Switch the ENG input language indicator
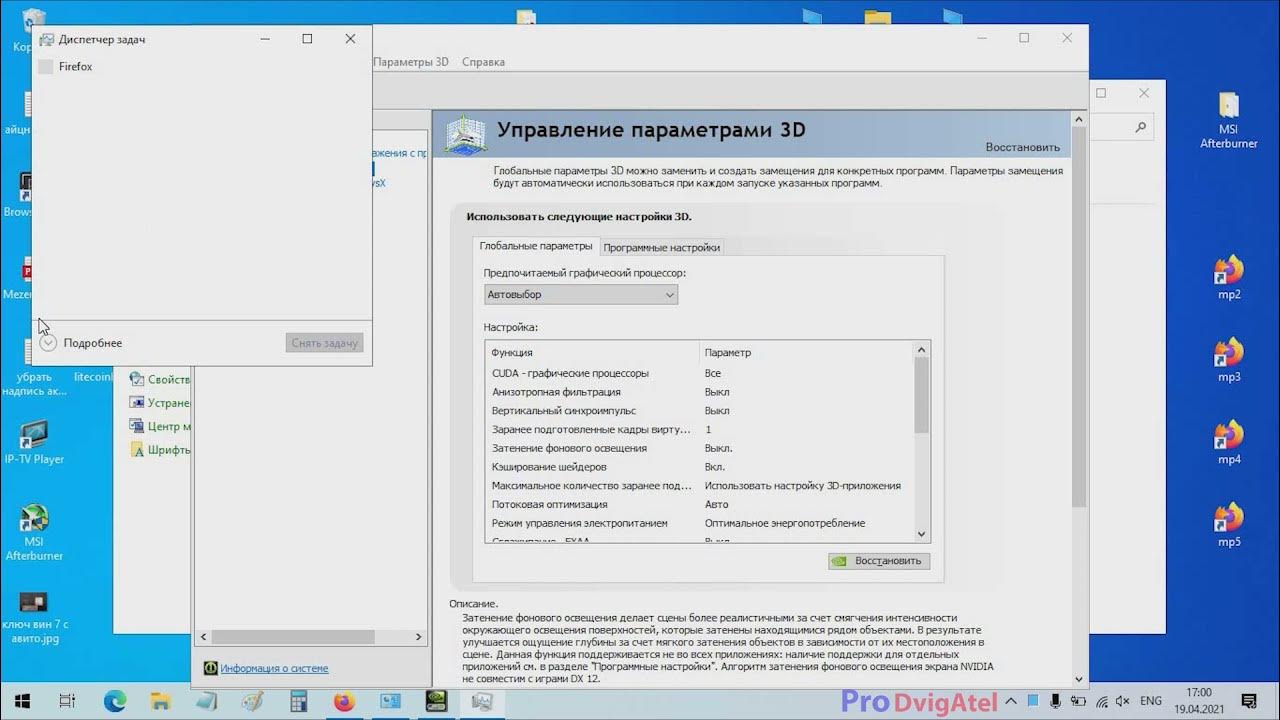The height and width of the screenshot is (720, 1280). 1151,702
